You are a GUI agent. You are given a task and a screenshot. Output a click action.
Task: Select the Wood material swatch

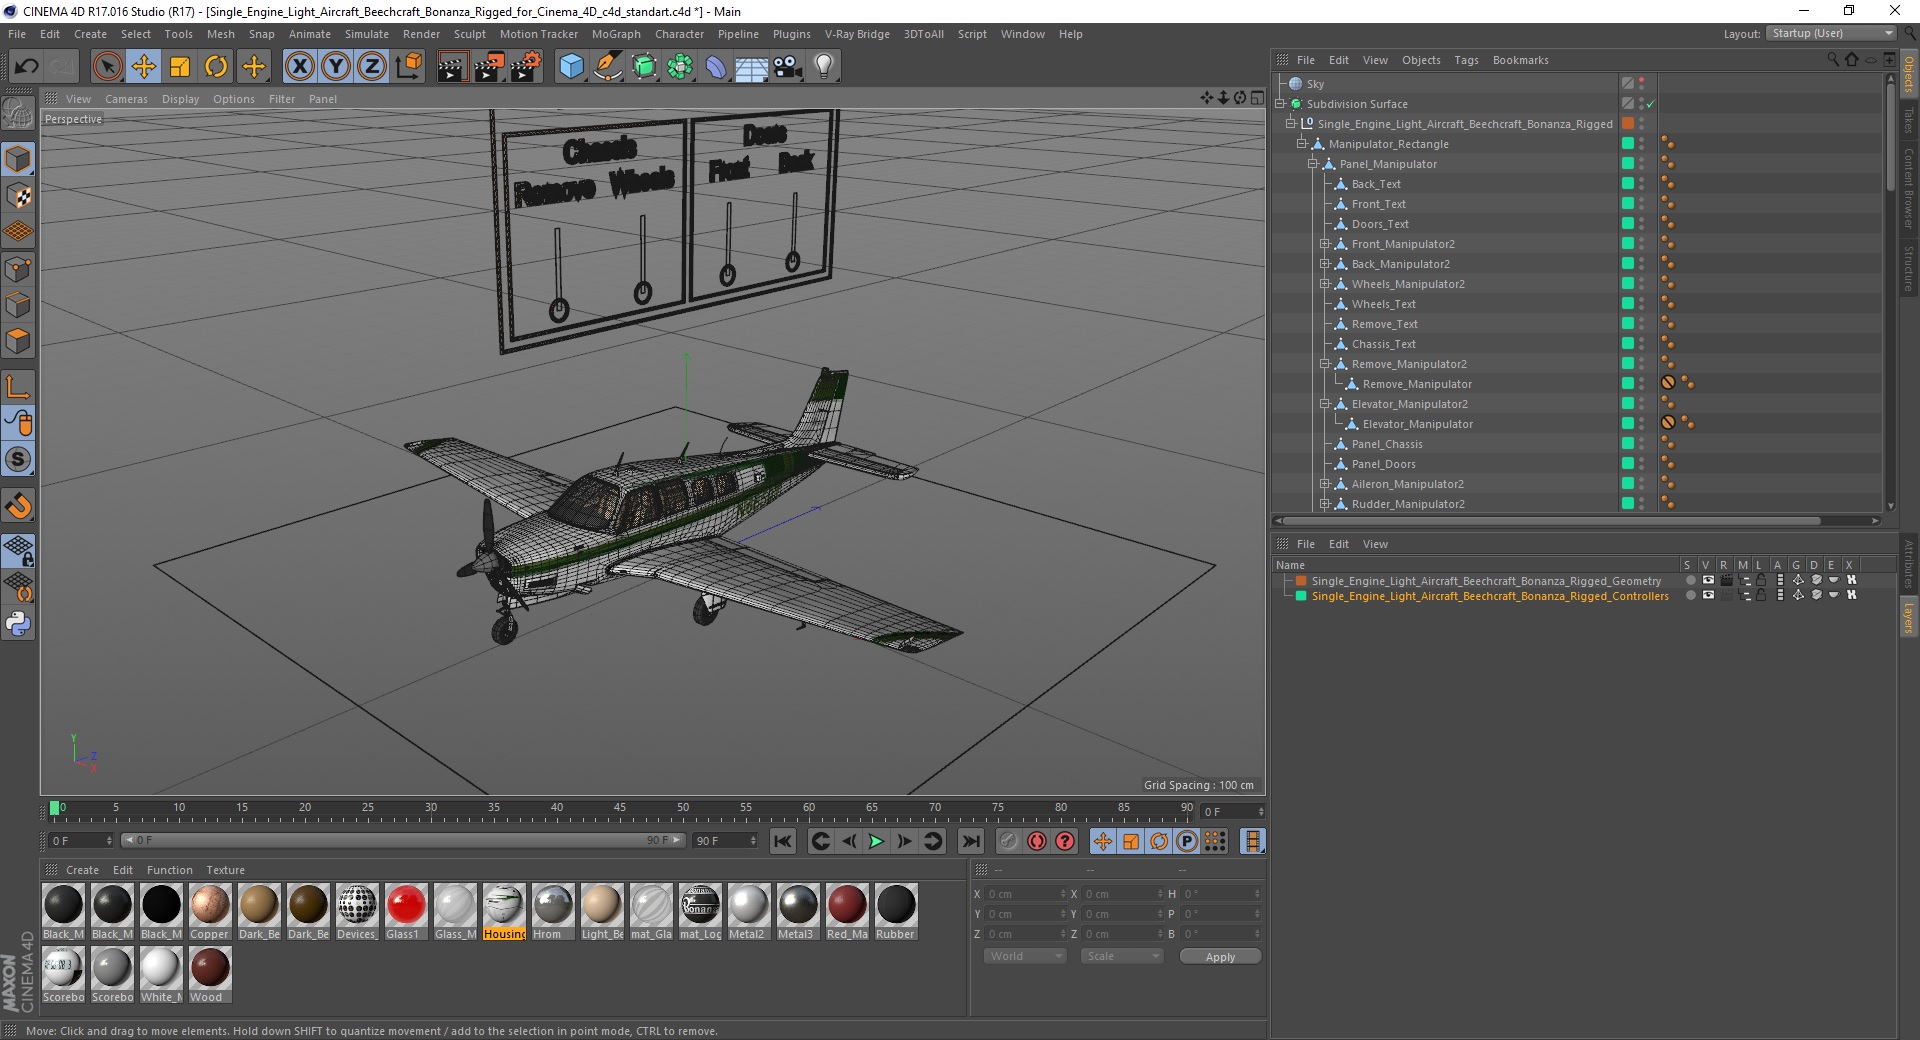[x=210, y=975]
